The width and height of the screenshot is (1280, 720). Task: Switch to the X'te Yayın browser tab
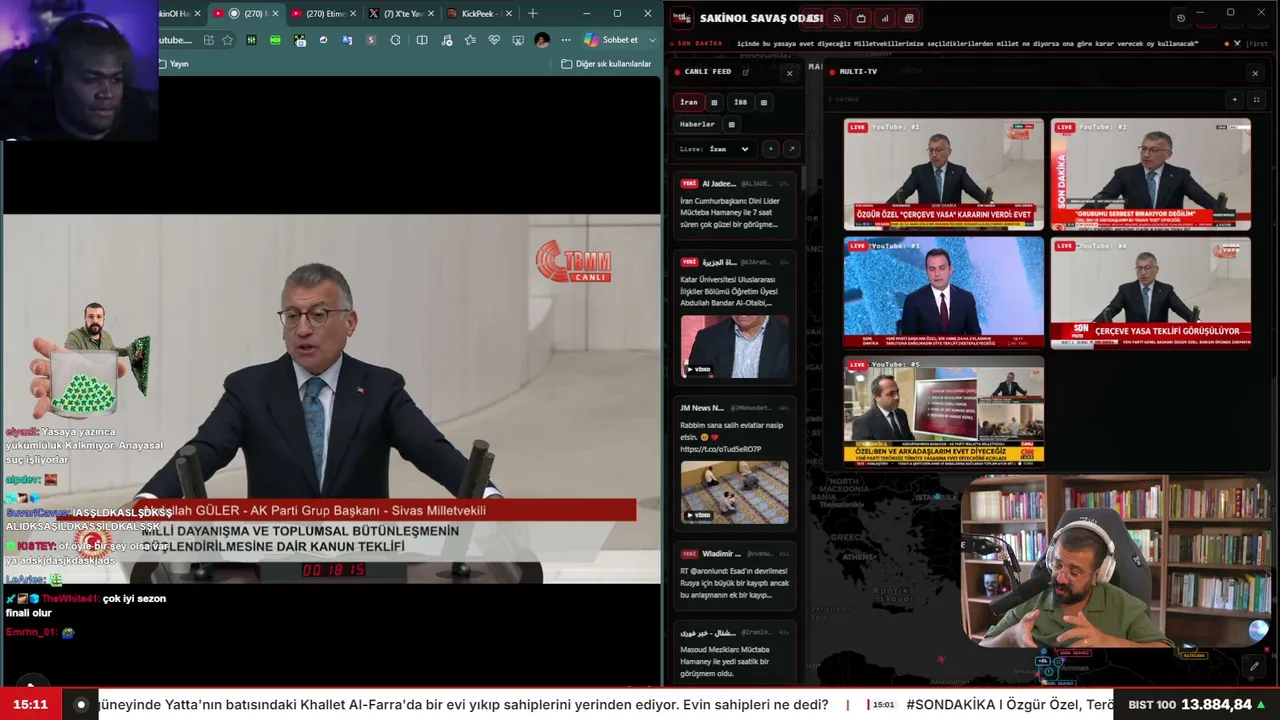401,14
